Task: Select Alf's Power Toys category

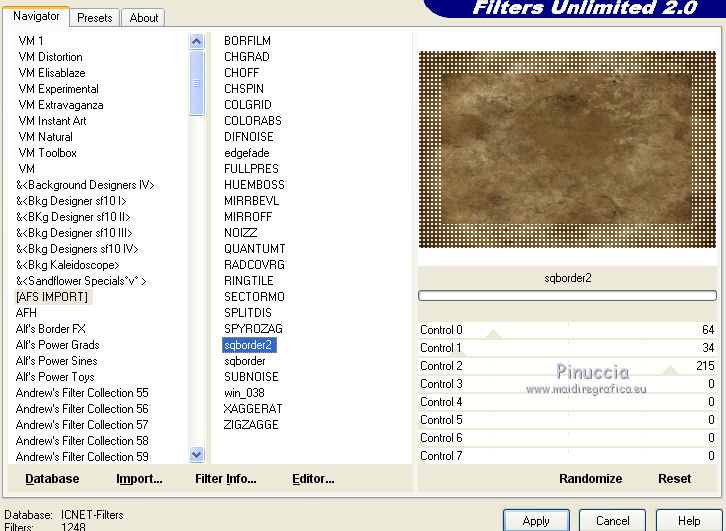Action: click(55, 377)
